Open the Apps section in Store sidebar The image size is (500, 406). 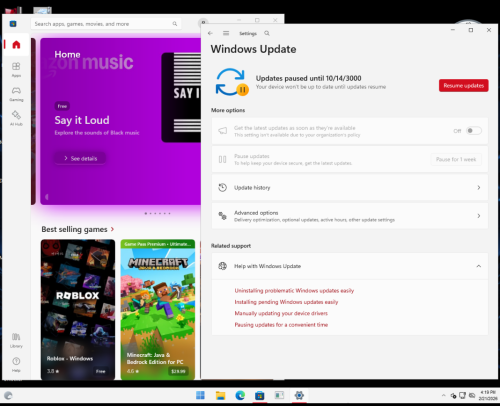tap(16, 69)
